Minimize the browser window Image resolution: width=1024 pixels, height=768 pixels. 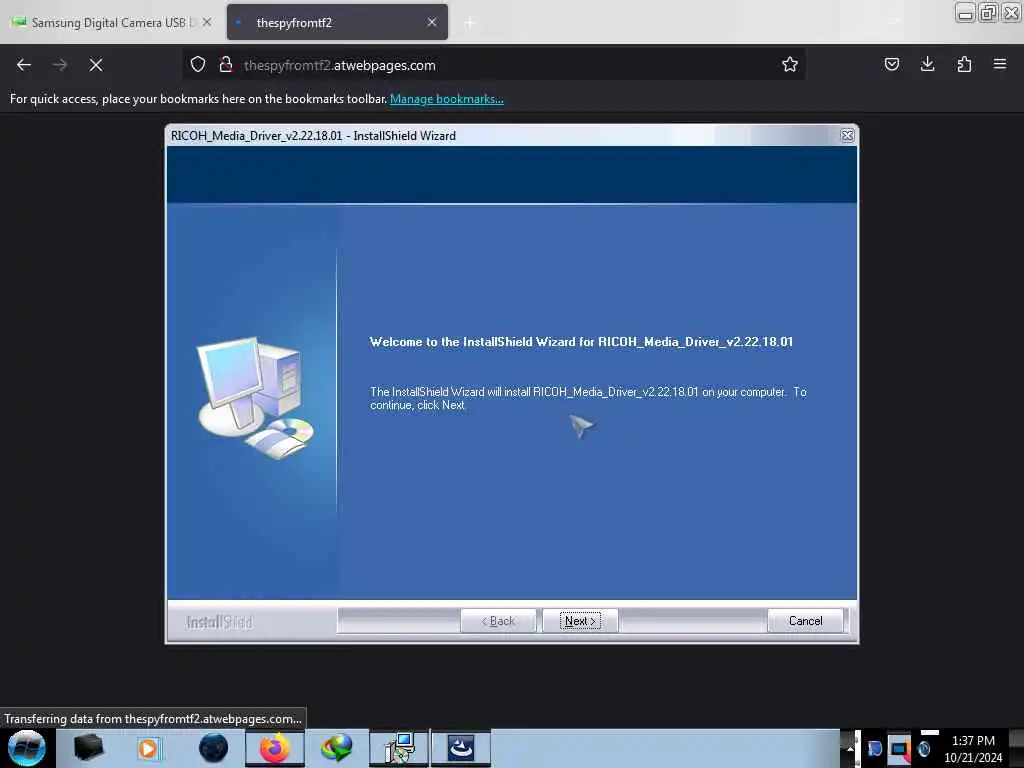965,12
